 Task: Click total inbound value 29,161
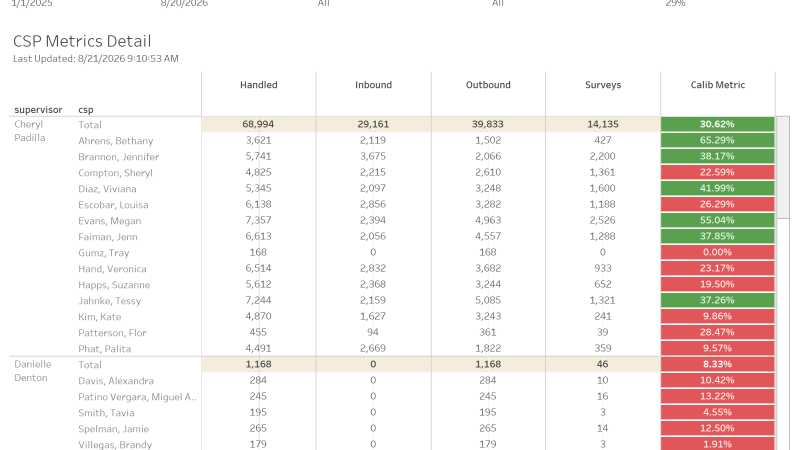(373, 124)
